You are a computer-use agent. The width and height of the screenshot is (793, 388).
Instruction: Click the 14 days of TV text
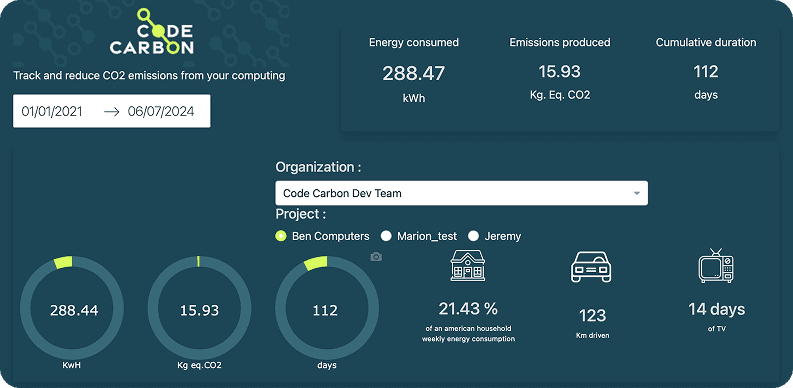[717, 309]
